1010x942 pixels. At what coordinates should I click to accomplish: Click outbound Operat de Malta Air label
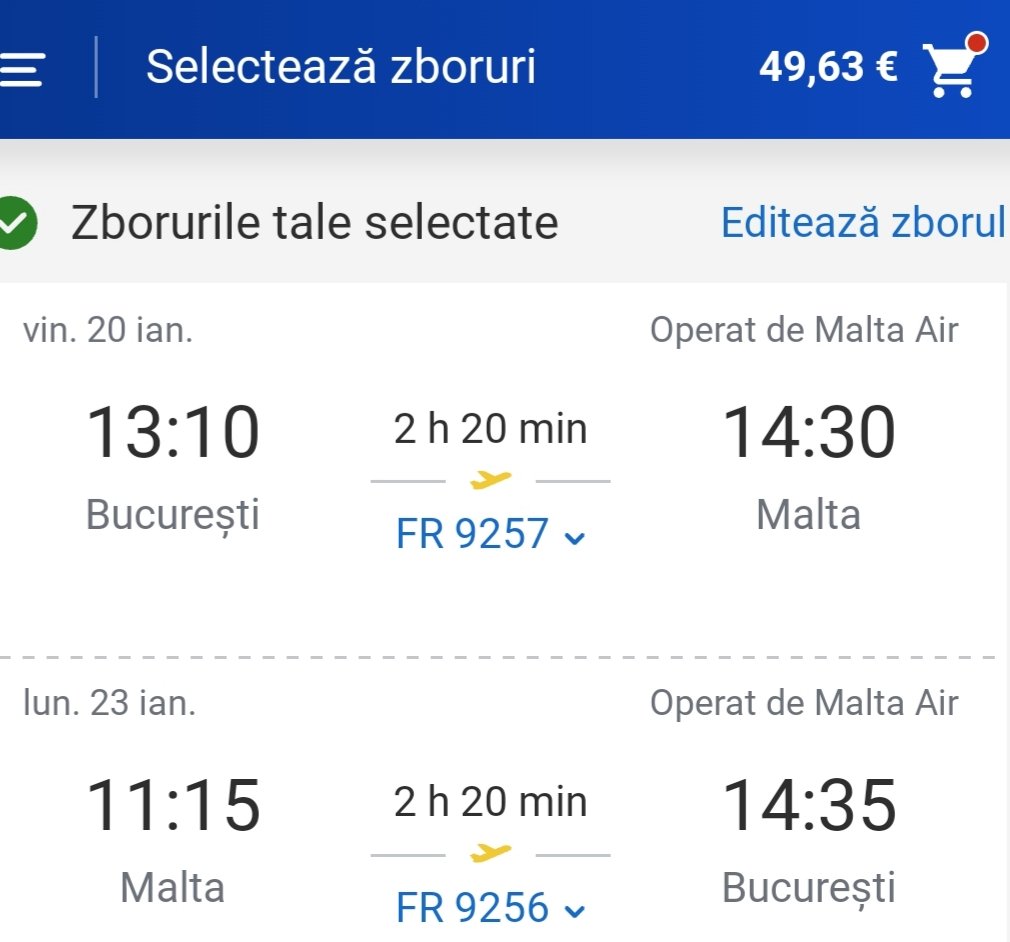click(x=804, y=330)
